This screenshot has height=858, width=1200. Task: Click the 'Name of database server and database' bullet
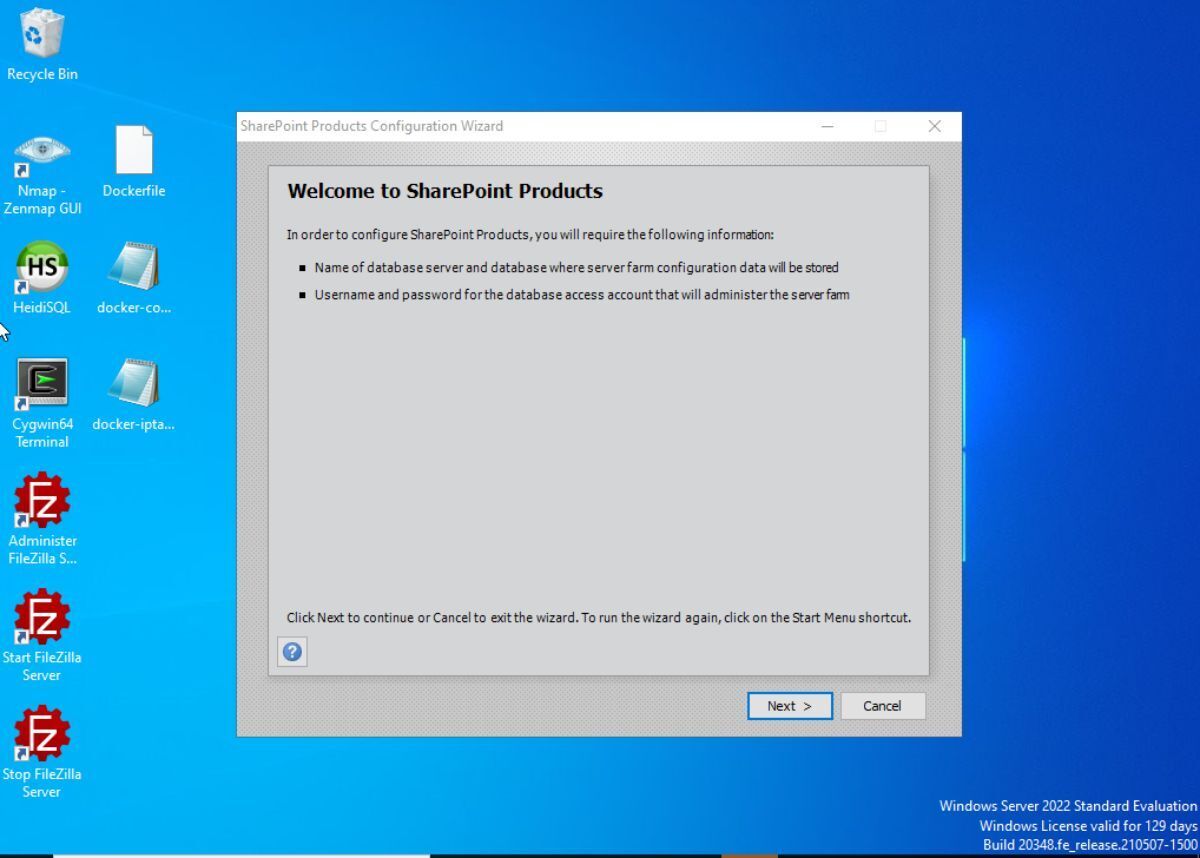point(576,268)
